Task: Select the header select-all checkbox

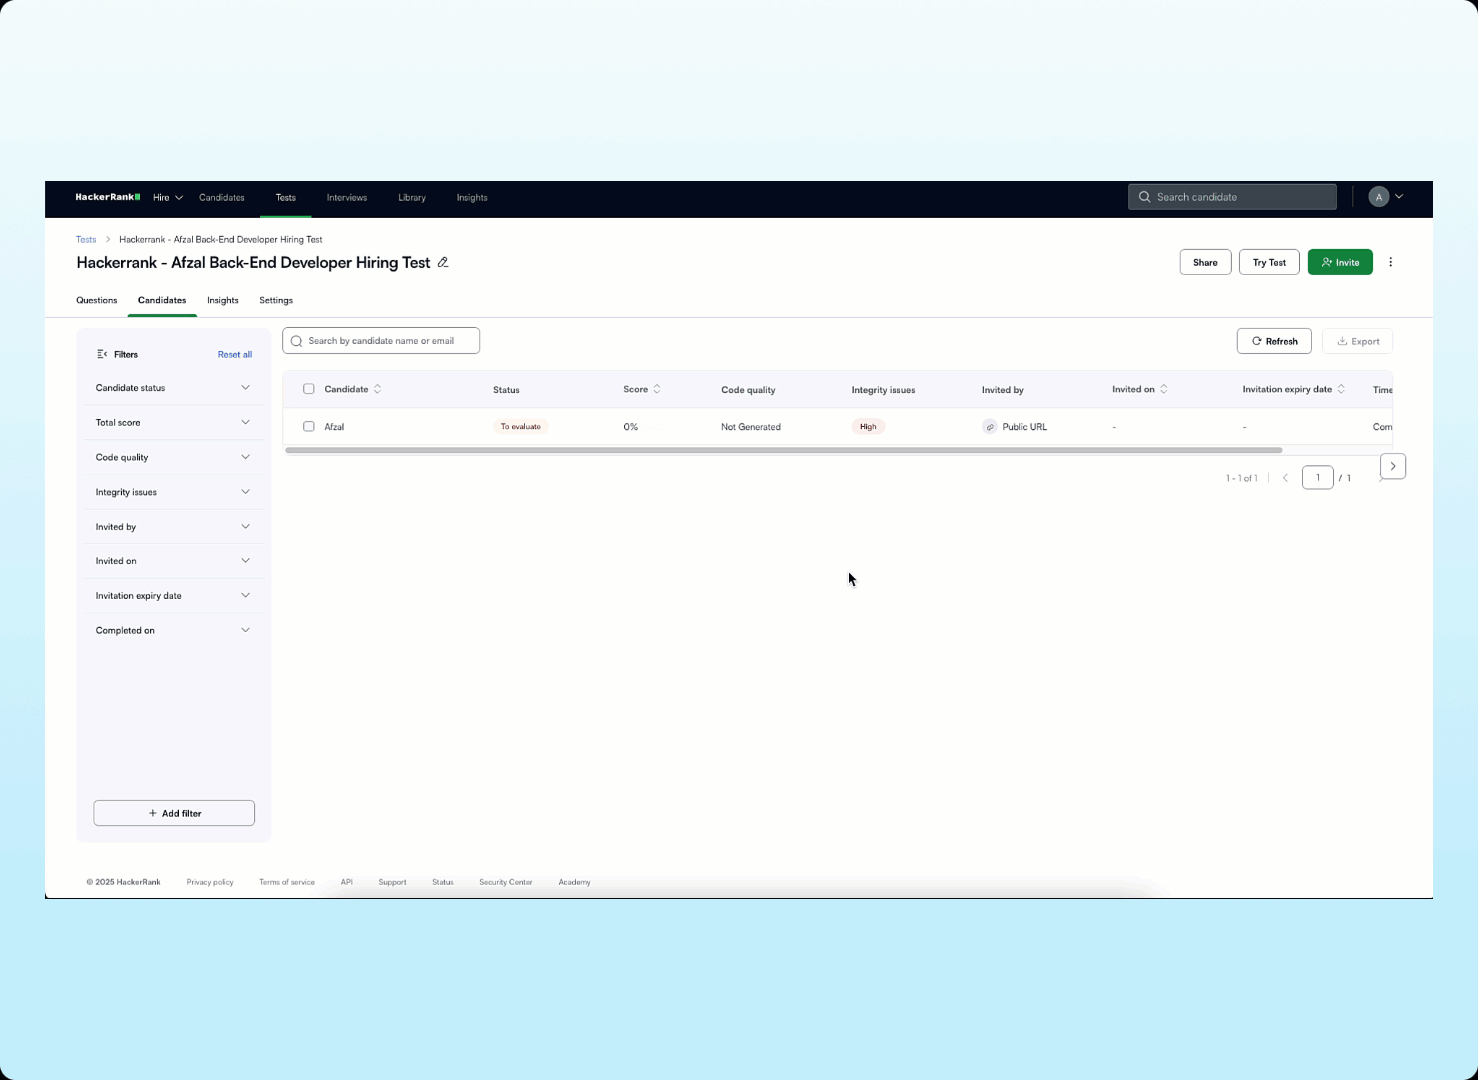Action: (309, 389)
